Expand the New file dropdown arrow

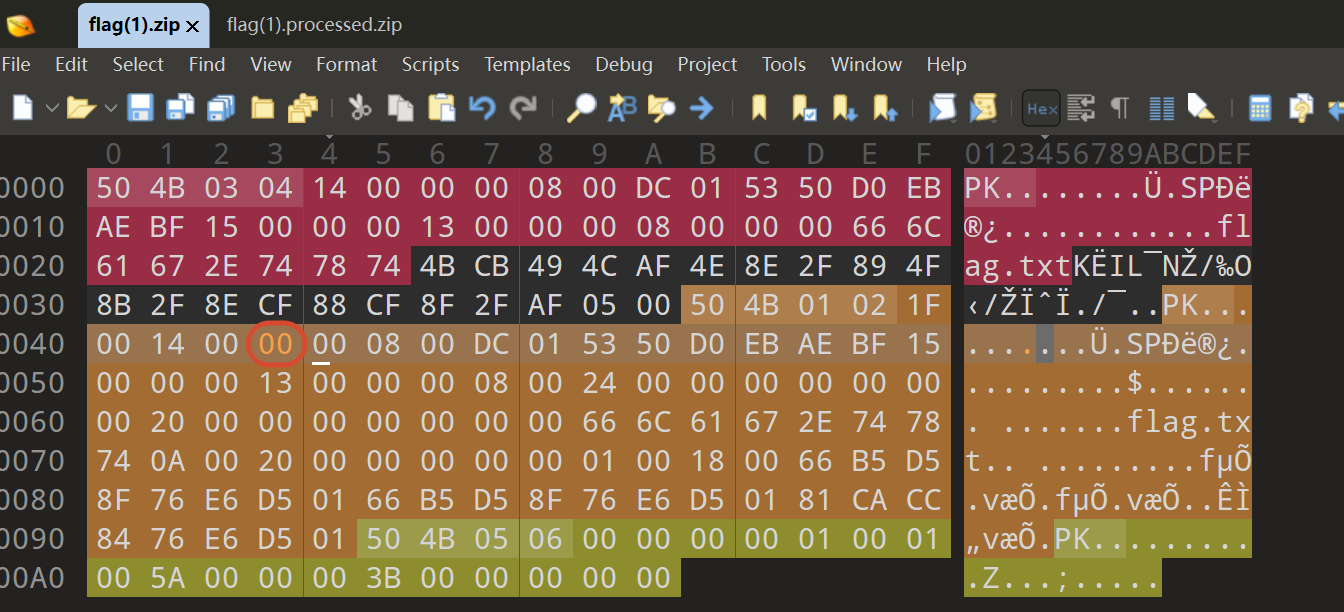click(x=52, y=107)
